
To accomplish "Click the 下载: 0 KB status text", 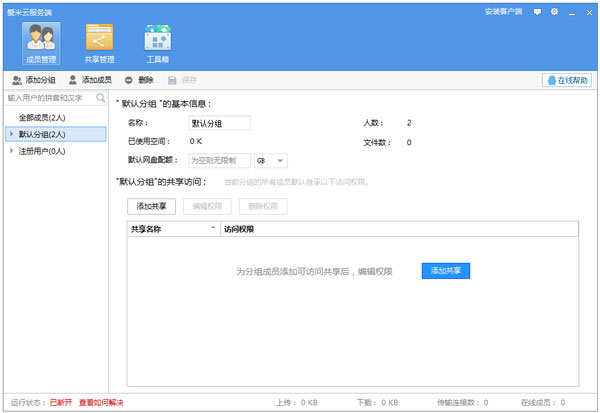I will tap(378, 403).
